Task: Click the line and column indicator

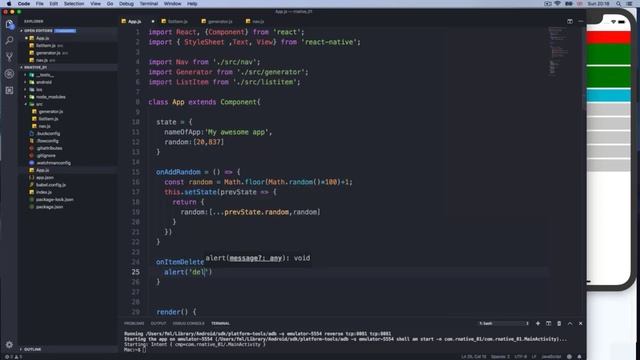Action: point(473,357)
